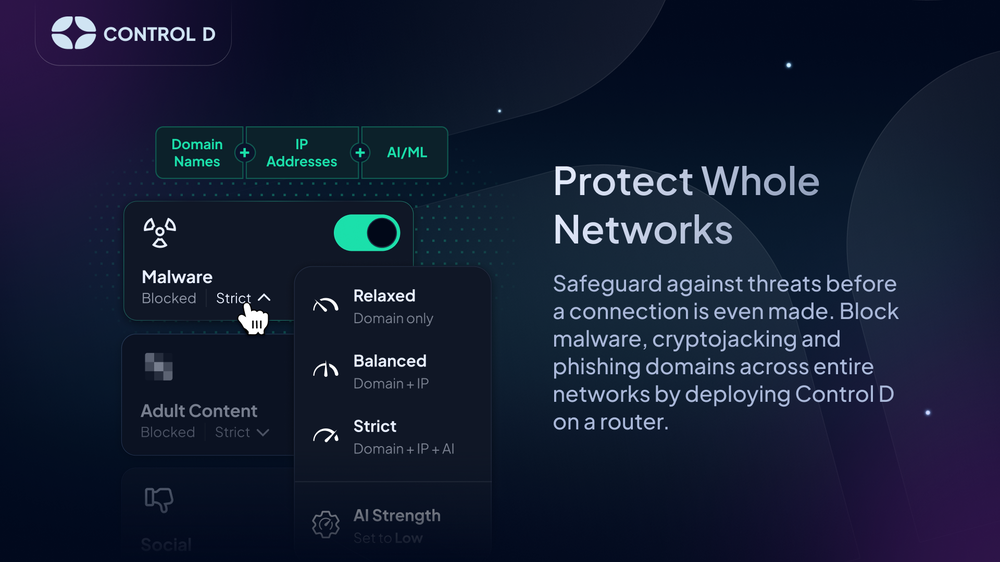1000x562 pixels.
Task: Click the Relaxed gauge icon
Action: pyautogui.click(x=326, y=305)
